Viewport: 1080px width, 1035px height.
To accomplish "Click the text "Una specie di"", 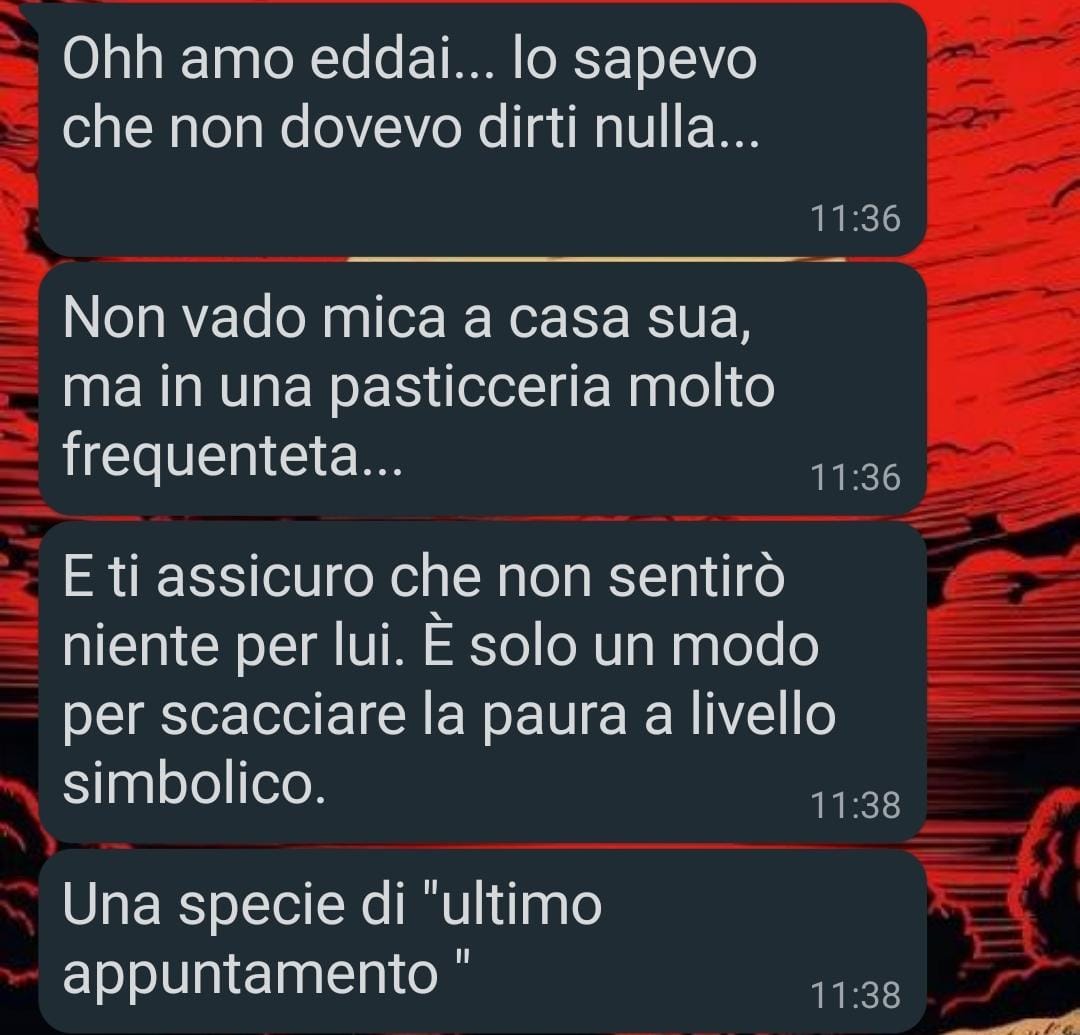I will coord(234,906).
